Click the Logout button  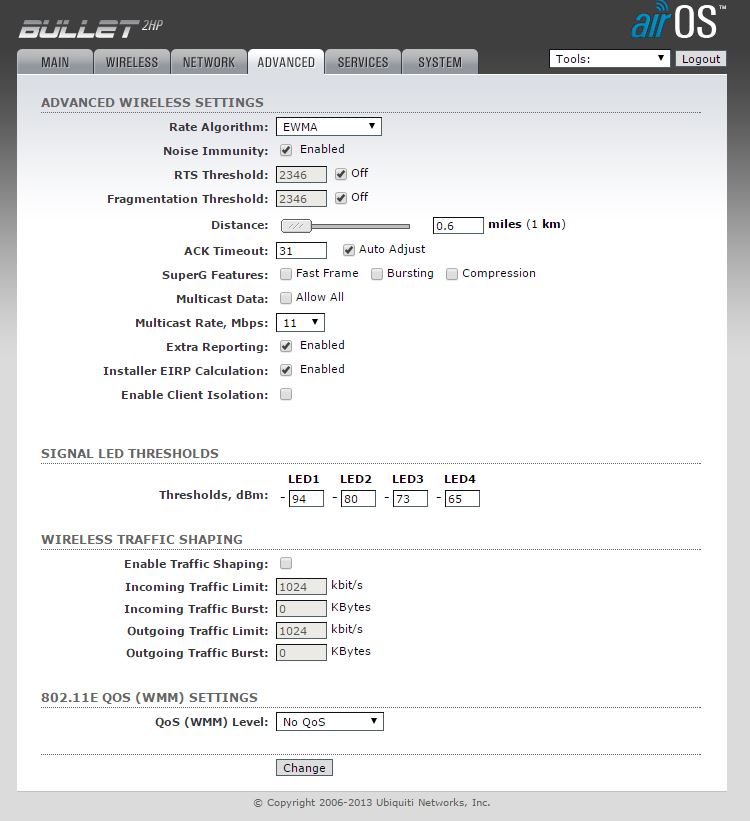pyautogui.click(x=701, y=59)
